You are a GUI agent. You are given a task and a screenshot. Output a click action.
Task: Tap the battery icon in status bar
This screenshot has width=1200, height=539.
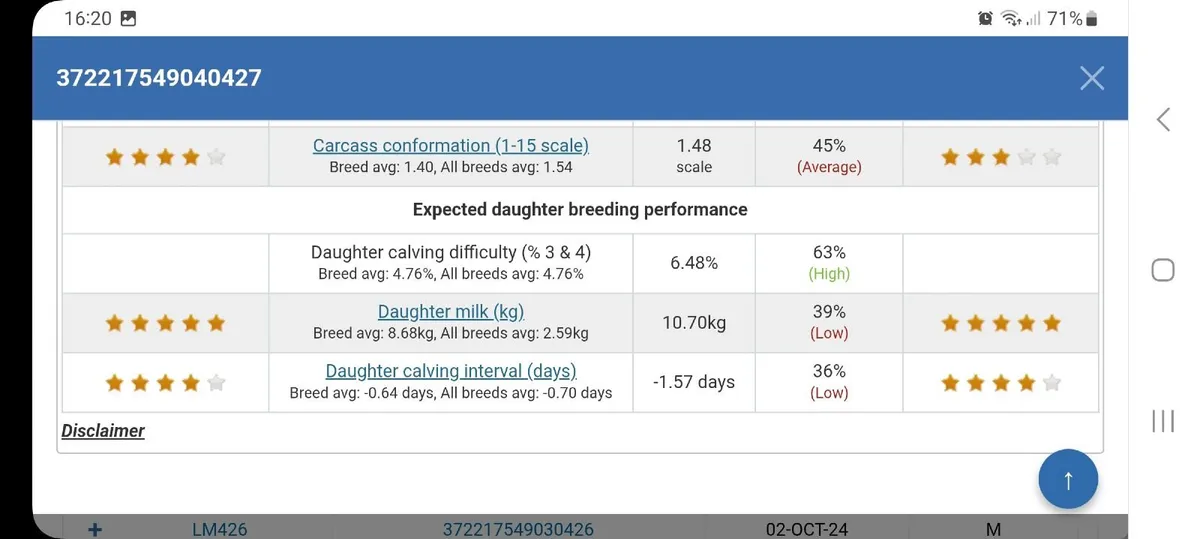click(x=1091, y=19)
